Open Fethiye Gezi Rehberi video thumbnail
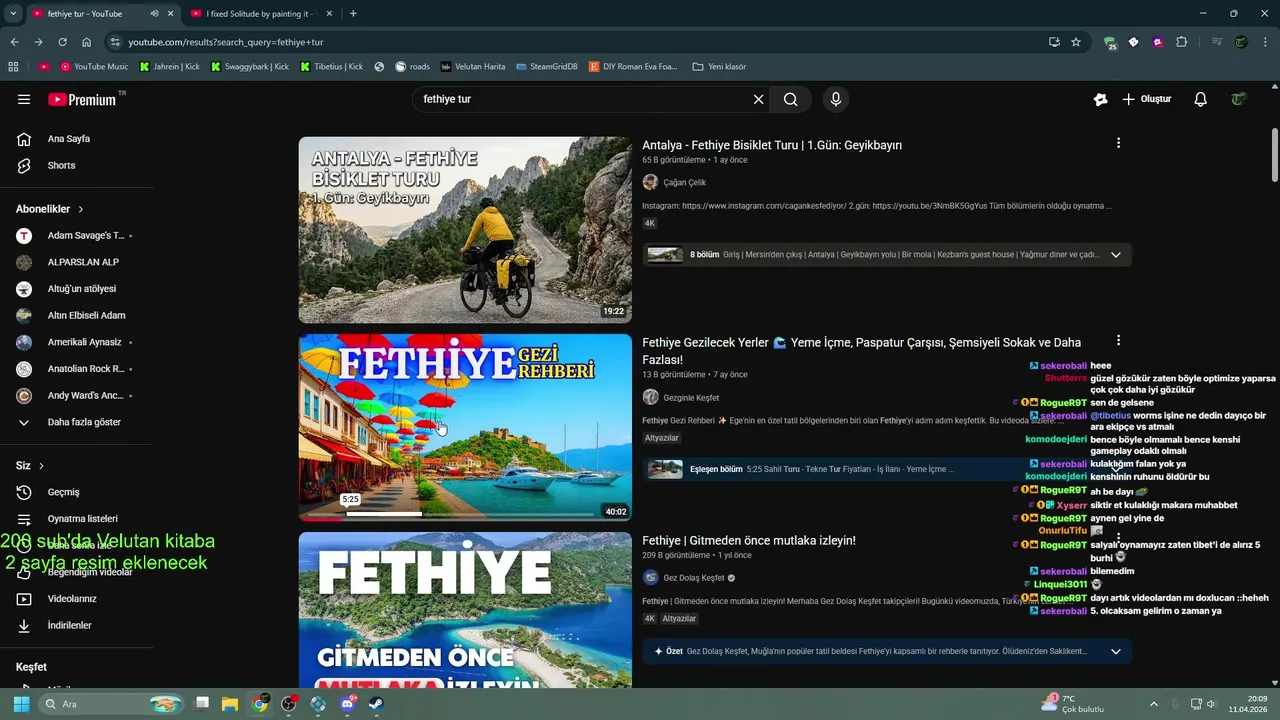This screenshot has width=1280, height=720. coord(465,428)
